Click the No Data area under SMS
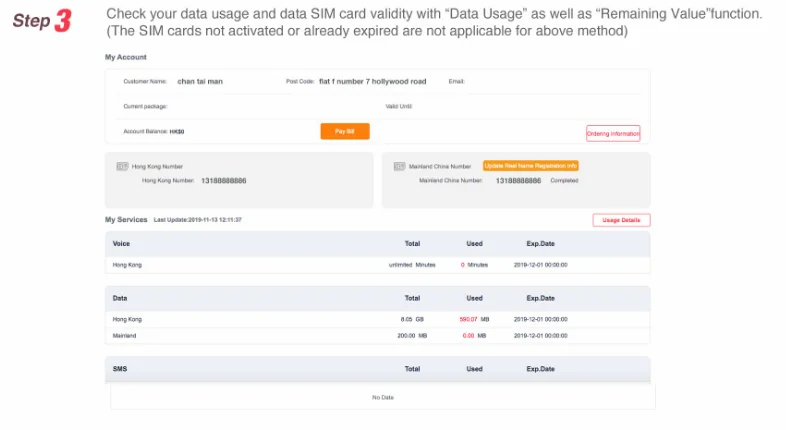Screen dimensions: 786x430 (x=382, y=397)
